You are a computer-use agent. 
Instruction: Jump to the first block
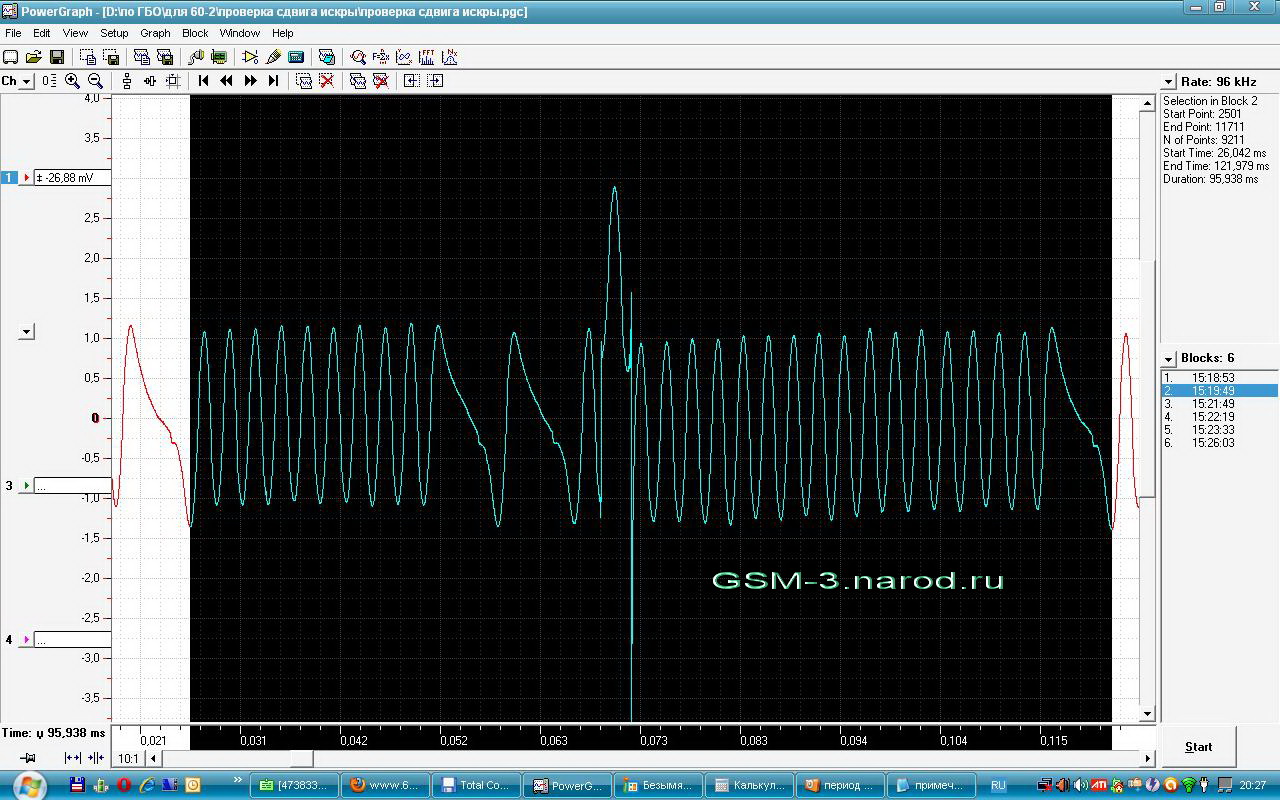point(204,81)
